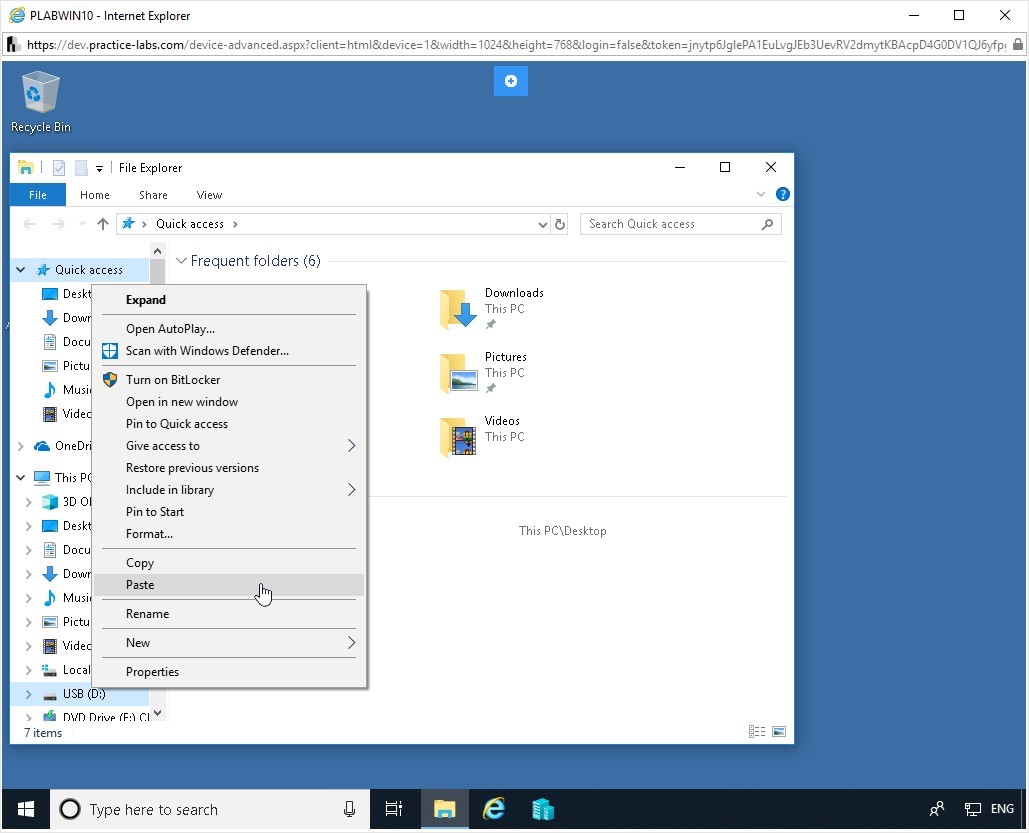Refresh the Quick access location
Viewport: 1029px width, 833px height.
[560, 224]
